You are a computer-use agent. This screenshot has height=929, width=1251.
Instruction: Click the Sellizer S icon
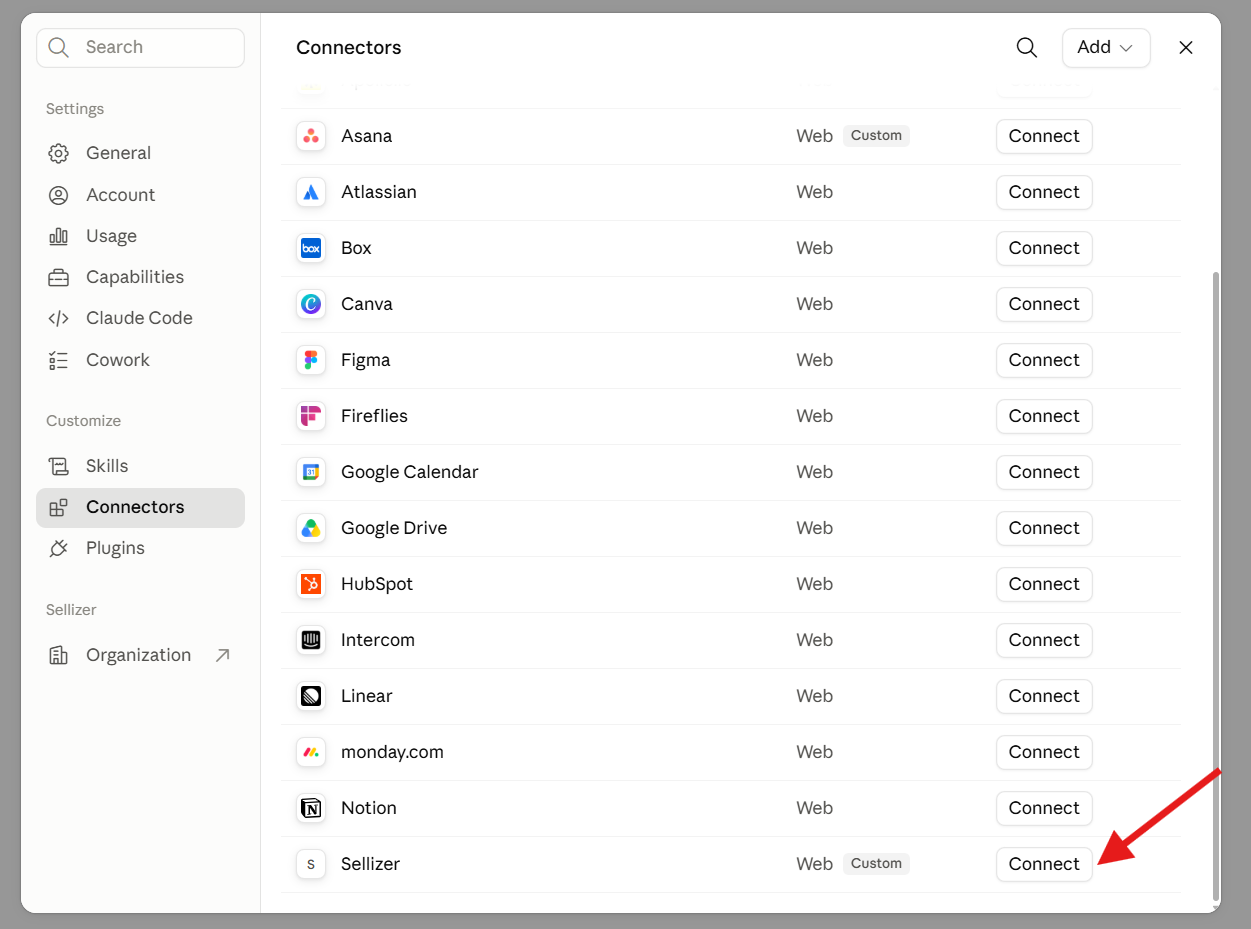311,864
